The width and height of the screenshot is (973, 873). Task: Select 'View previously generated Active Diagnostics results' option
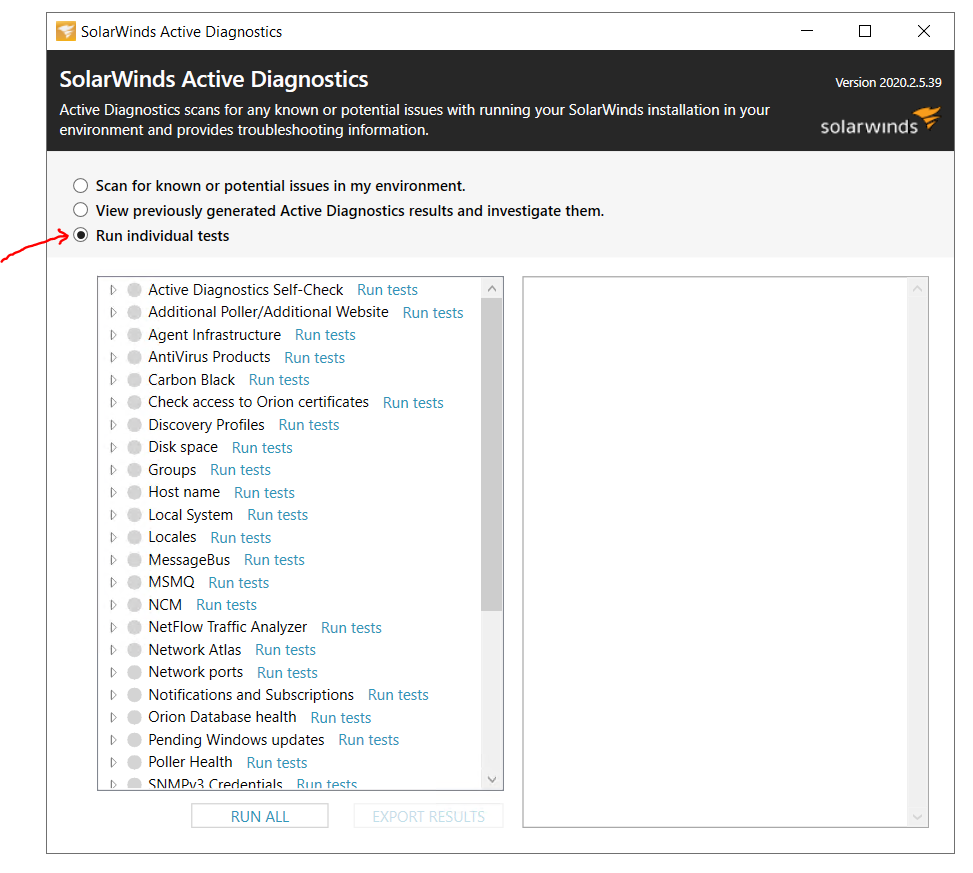click(x=81, y=210)
